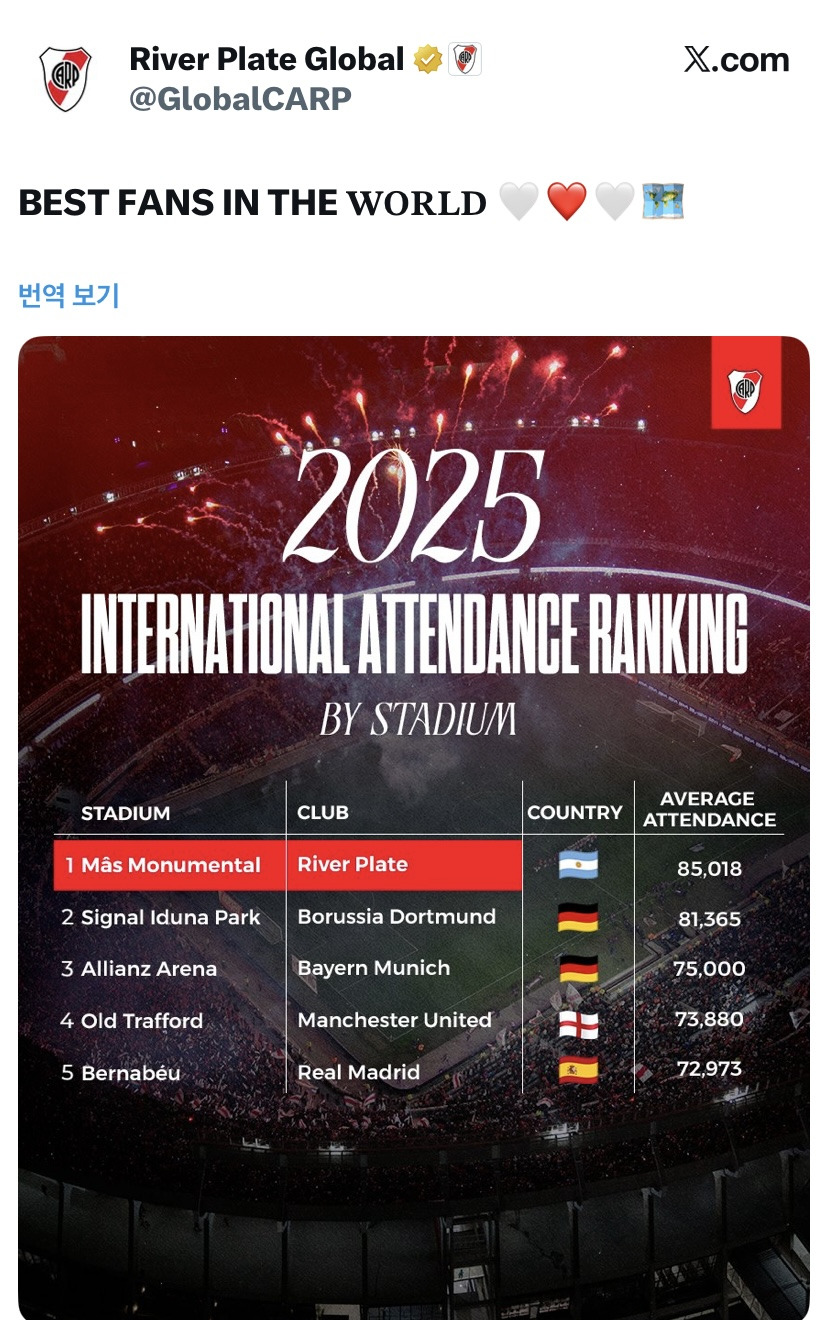
Task: Tap the England flag beside Manchester United
Action: (x=578, y=1022)
